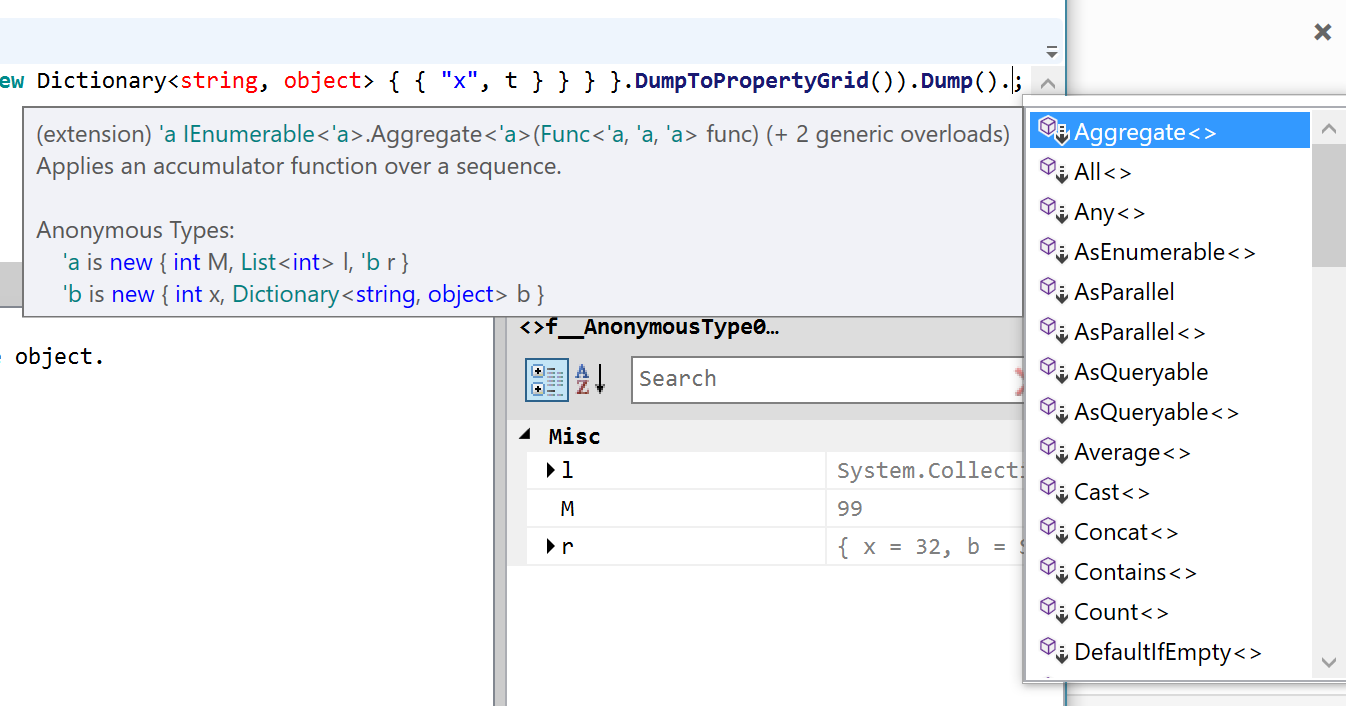1346x706 pixels.
Task: Click the completion list scrollbar thumb
Action: click(x=1328, y=204)
